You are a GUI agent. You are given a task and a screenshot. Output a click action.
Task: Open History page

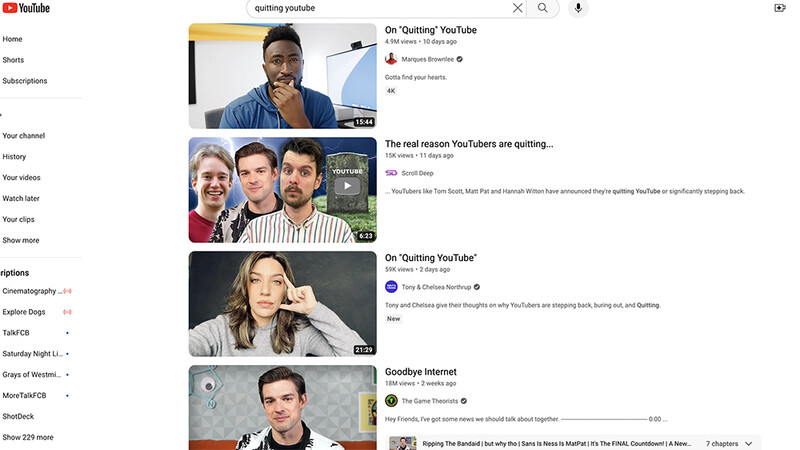pyautogui.click(x=14, y=156)
